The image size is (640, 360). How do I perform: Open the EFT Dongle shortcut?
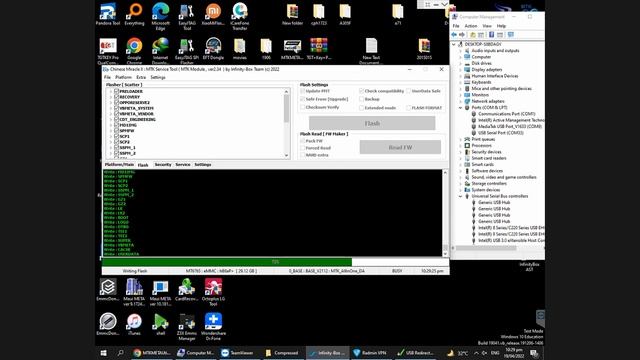point(213,49)
